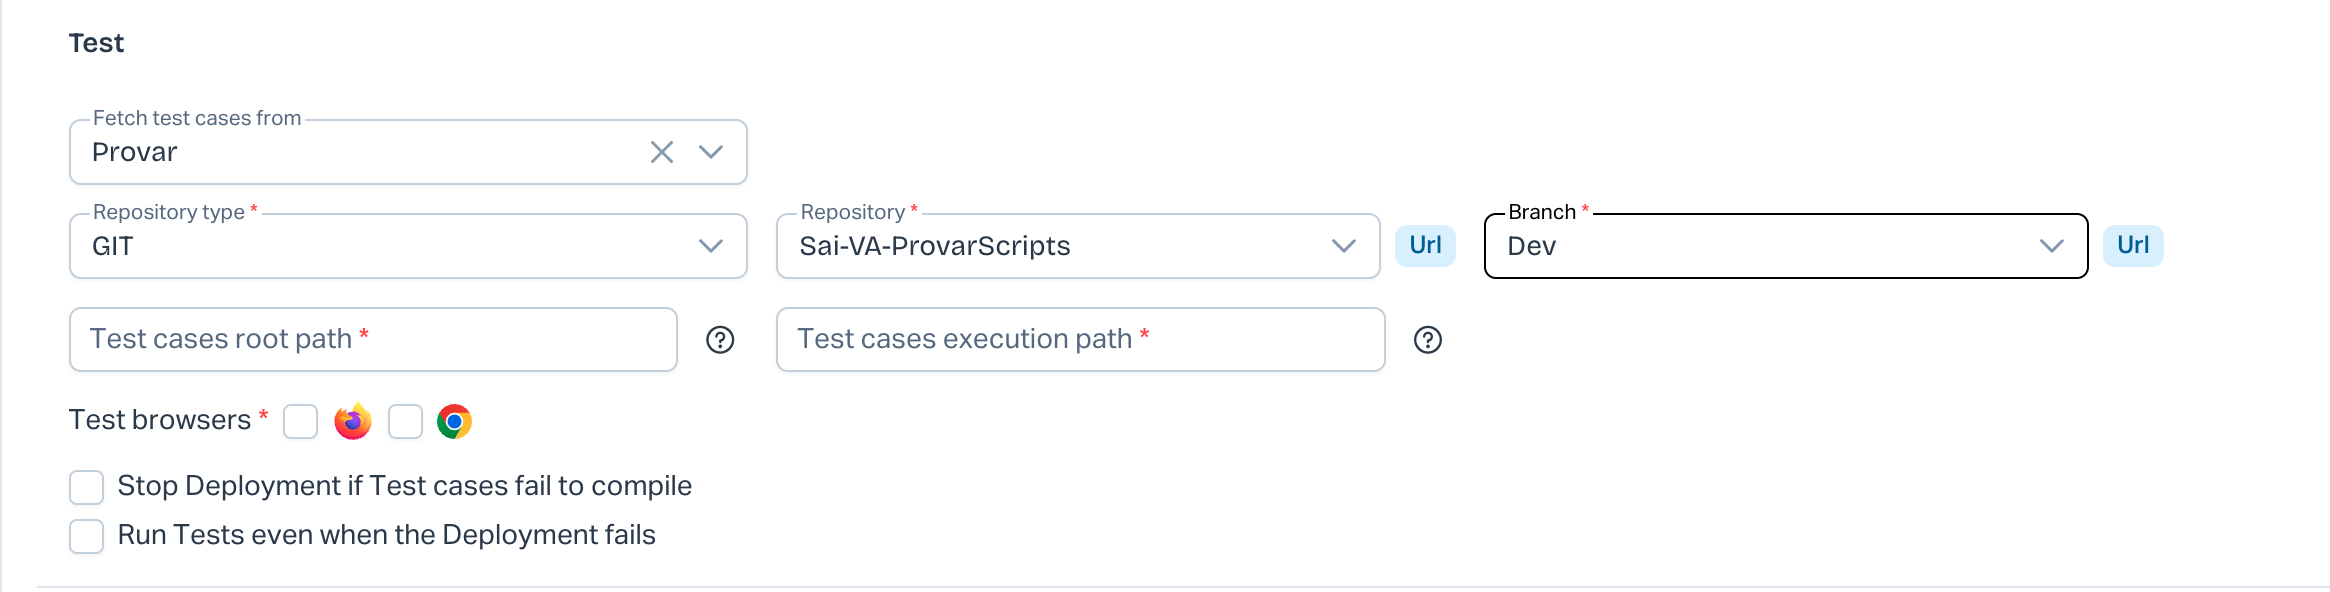Check Run Tests even when Deployment fails
This screenshot has height=592, width=2330.
(87, 536)
